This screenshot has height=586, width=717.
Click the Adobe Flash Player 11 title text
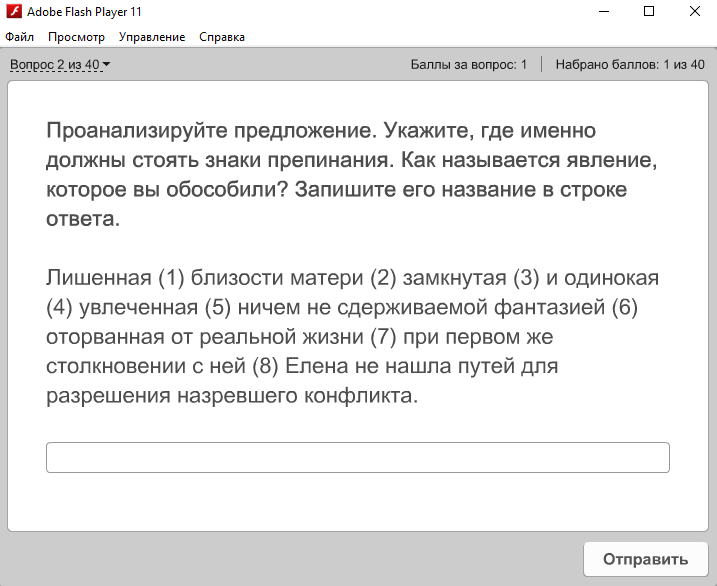pyautogui.click(x=84, y=12)
